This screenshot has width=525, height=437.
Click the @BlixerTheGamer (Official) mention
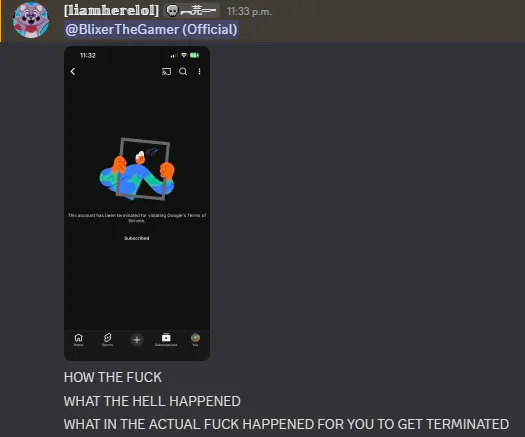[151, 29]
